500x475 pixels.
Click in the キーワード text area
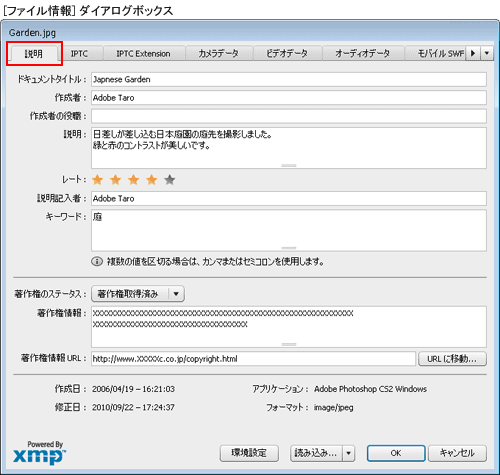[x=289, y=230]
